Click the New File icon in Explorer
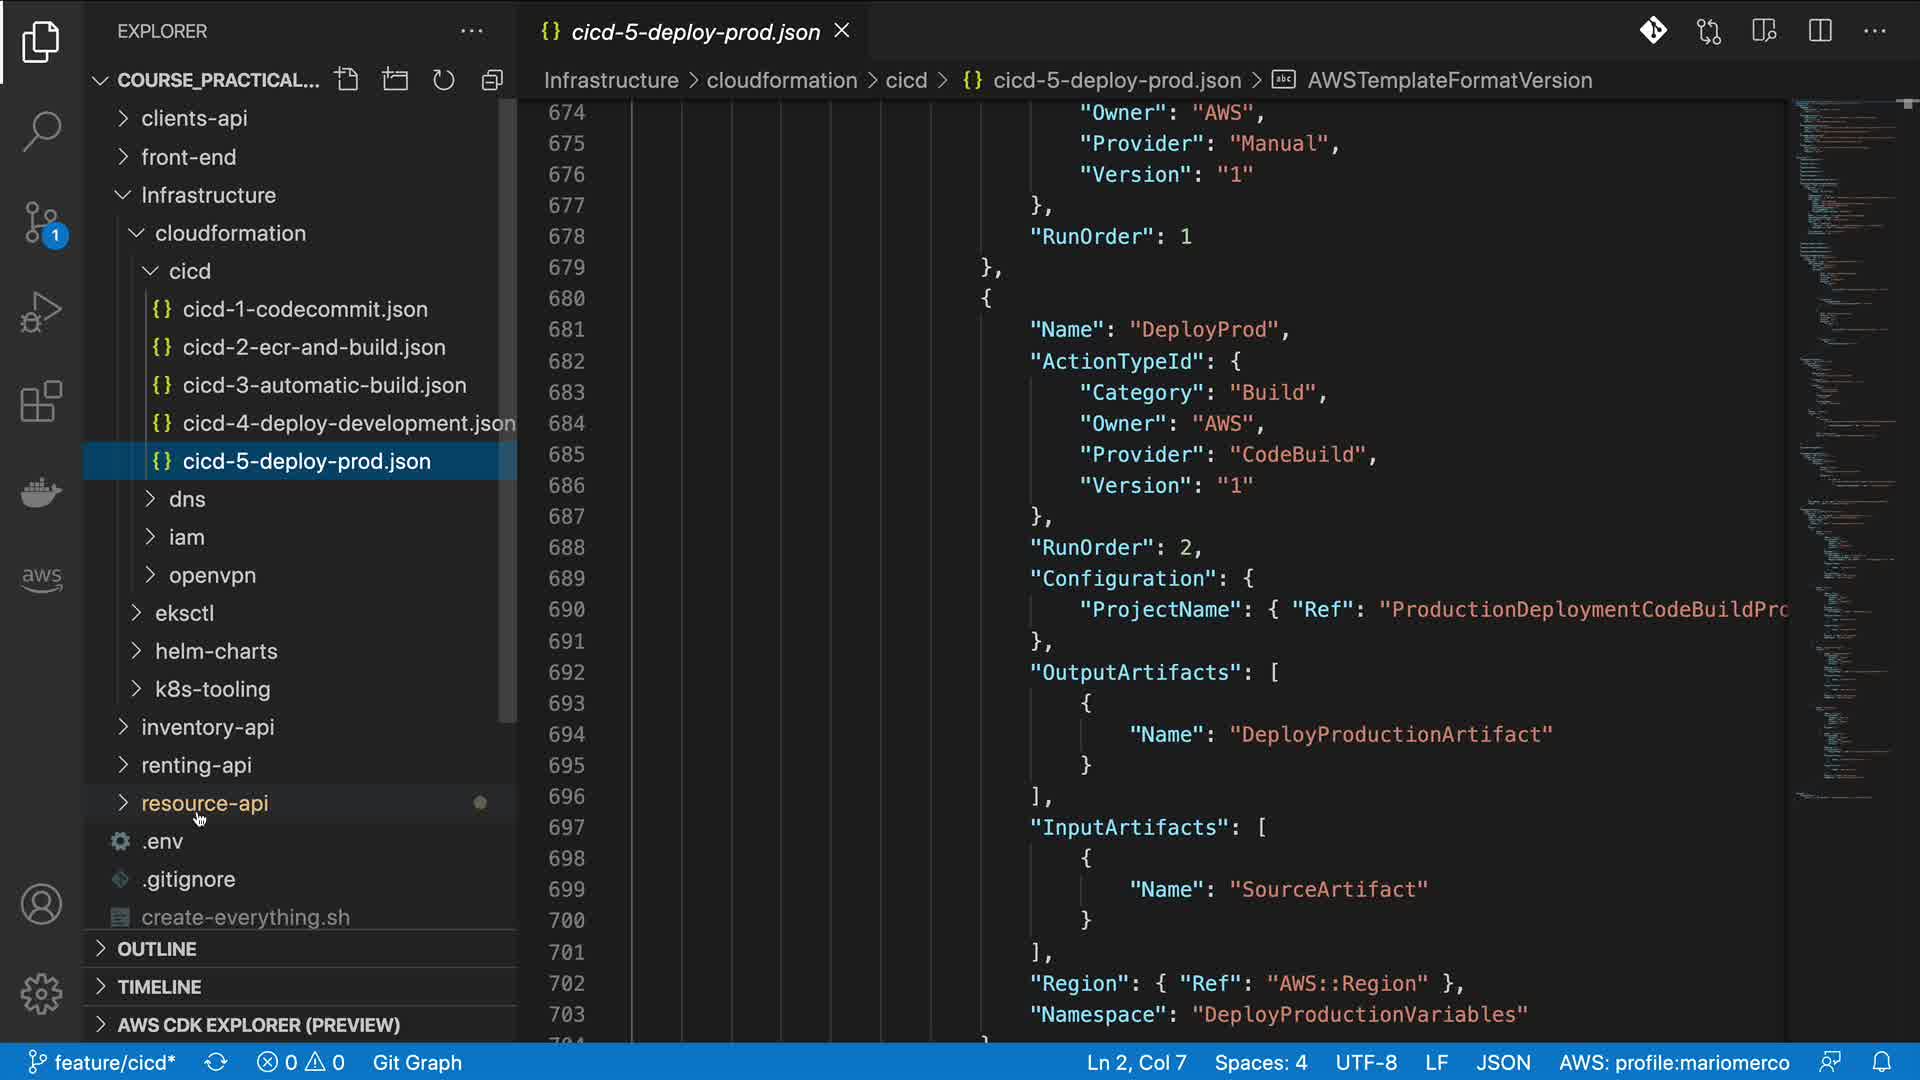1920x1080 pixels. [x=347, y=80]
